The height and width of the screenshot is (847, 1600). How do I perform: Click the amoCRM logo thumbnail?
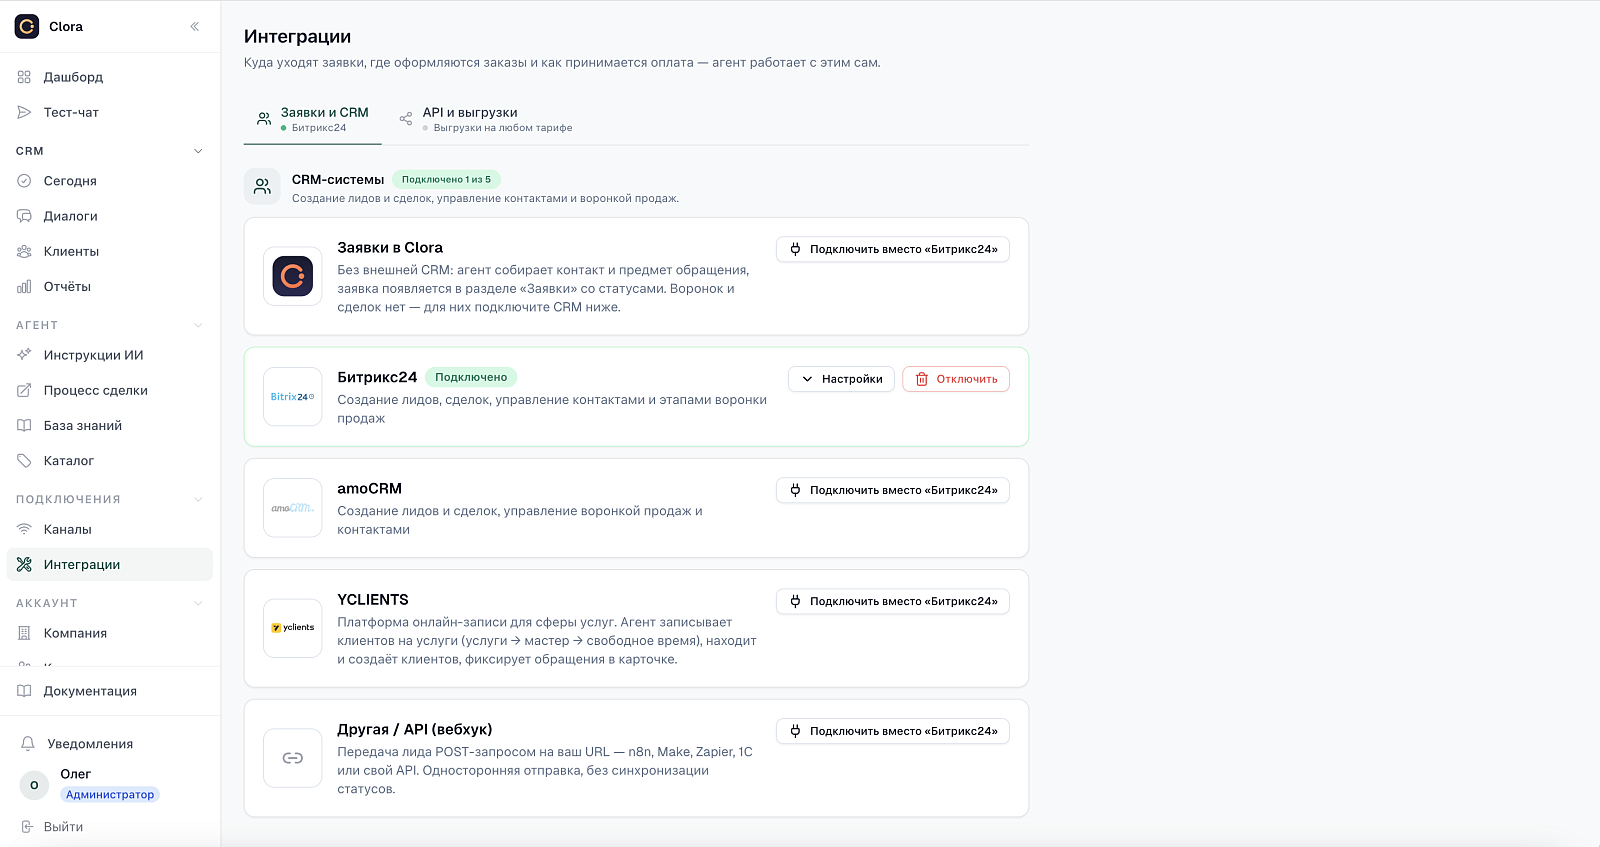point(293,508)
